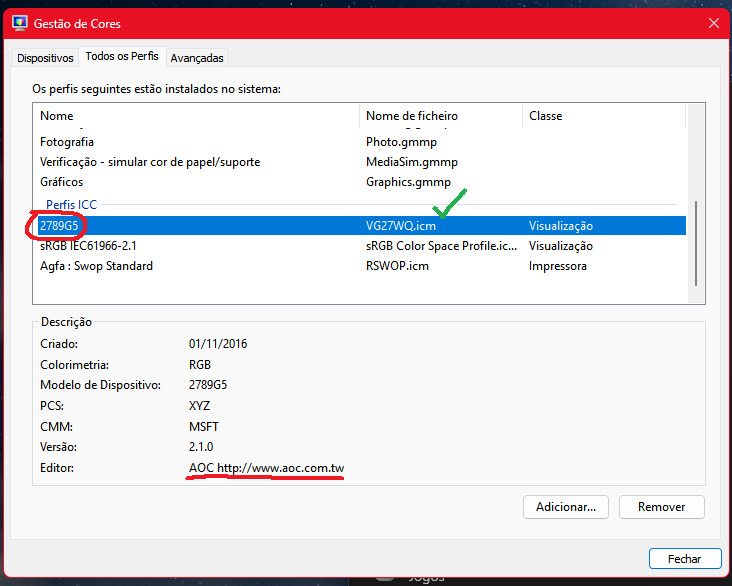
Task: Click the Perfis ICC group header
Action: click(71, 205)
